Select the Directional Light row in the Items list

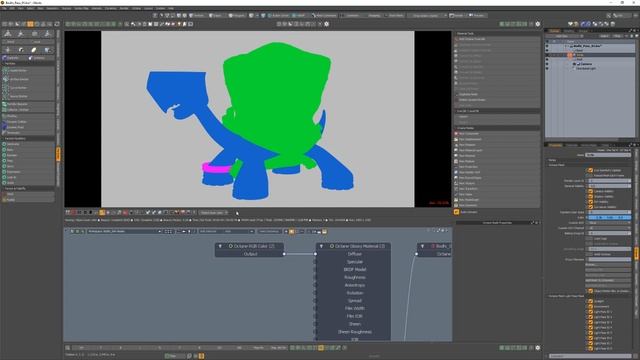tap(586, 69)
